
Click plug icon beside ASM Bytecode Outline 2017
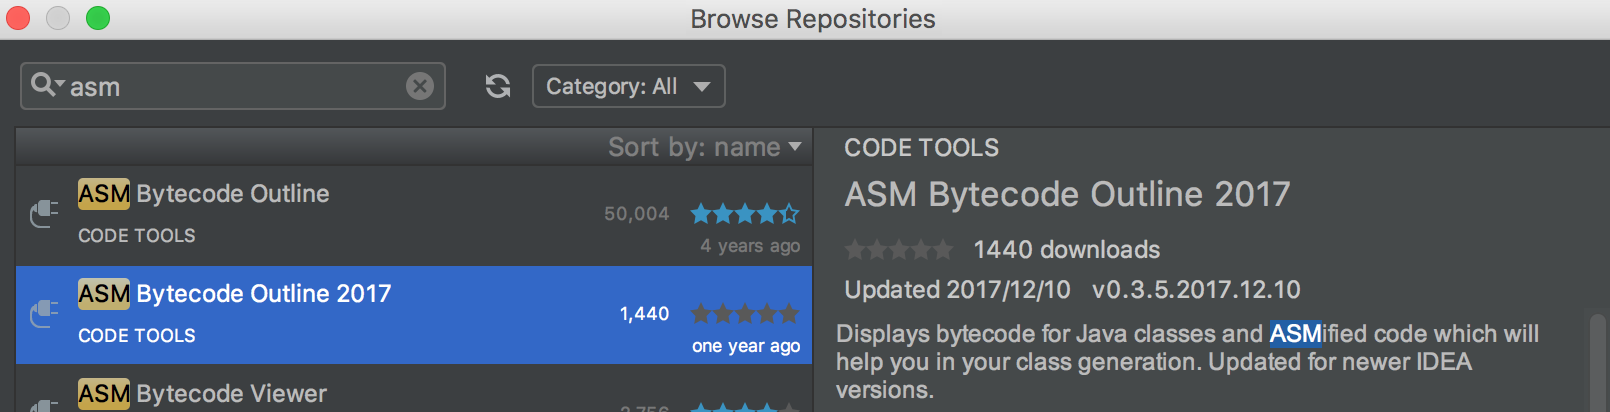coord(44,314)
